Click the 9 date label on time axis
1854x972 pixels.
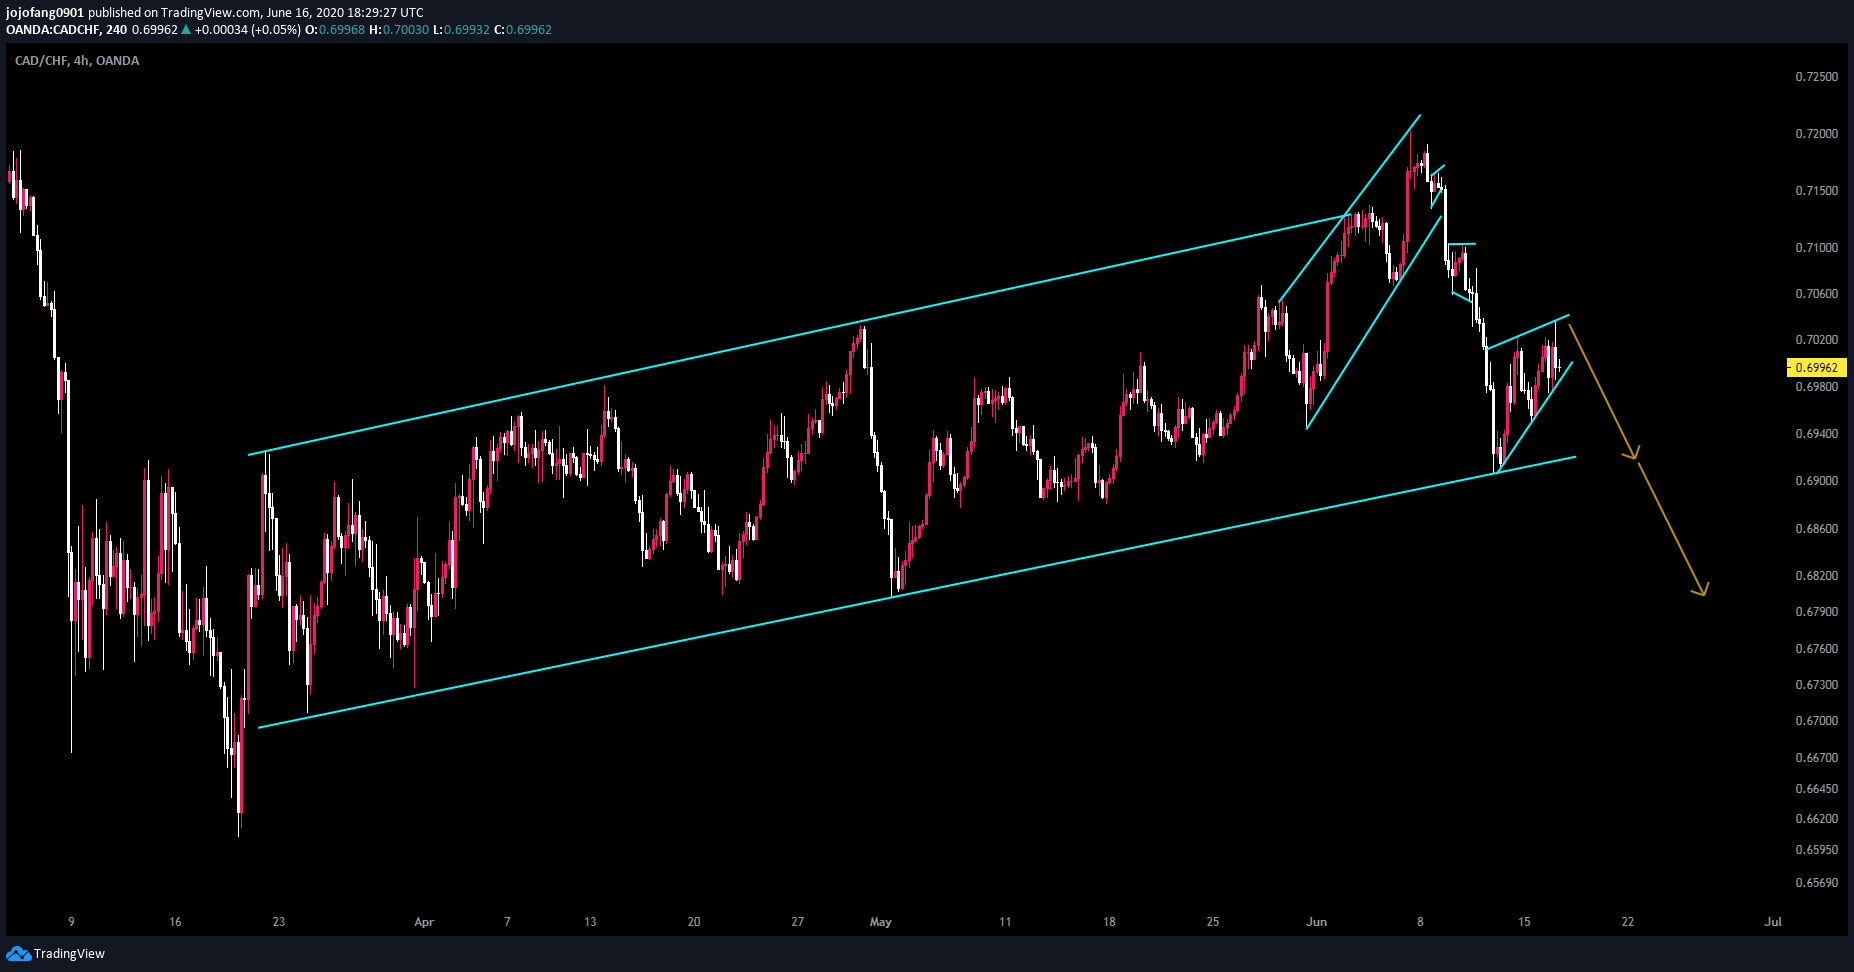[71, 922]
